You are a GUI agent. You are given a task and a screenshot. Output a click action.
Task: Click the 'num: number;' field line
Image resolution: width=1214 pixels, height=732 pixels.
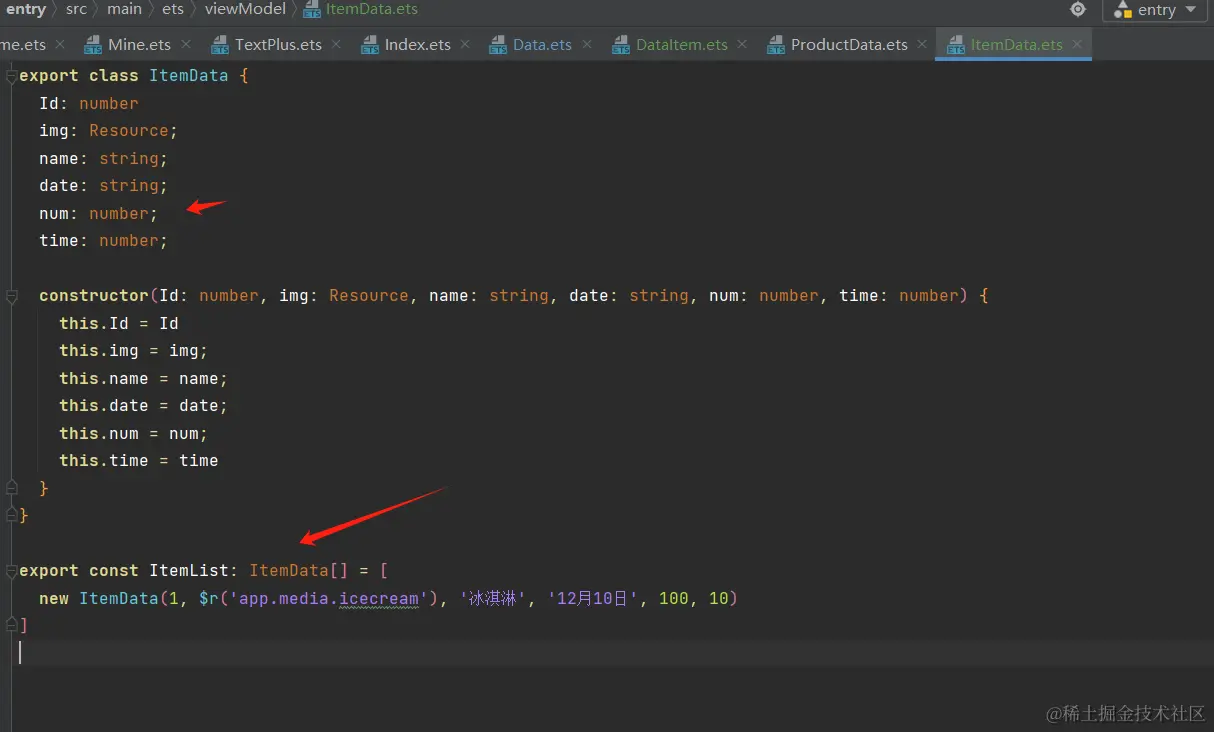pyautogui.click(x=99, y=214)
